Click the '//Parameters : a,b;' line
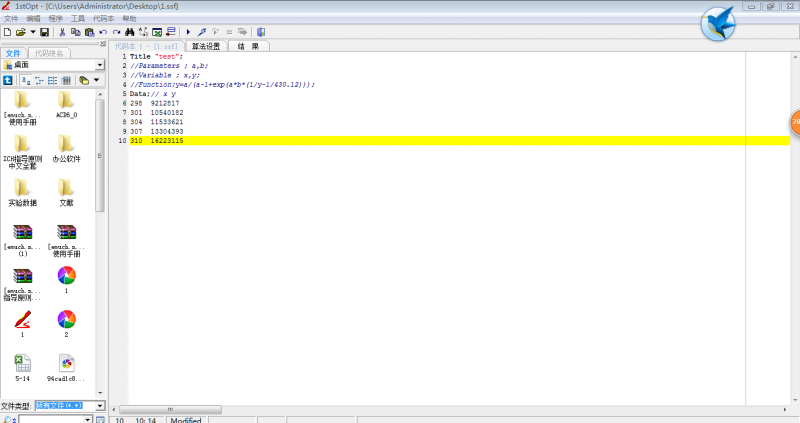 coord(169,66)
